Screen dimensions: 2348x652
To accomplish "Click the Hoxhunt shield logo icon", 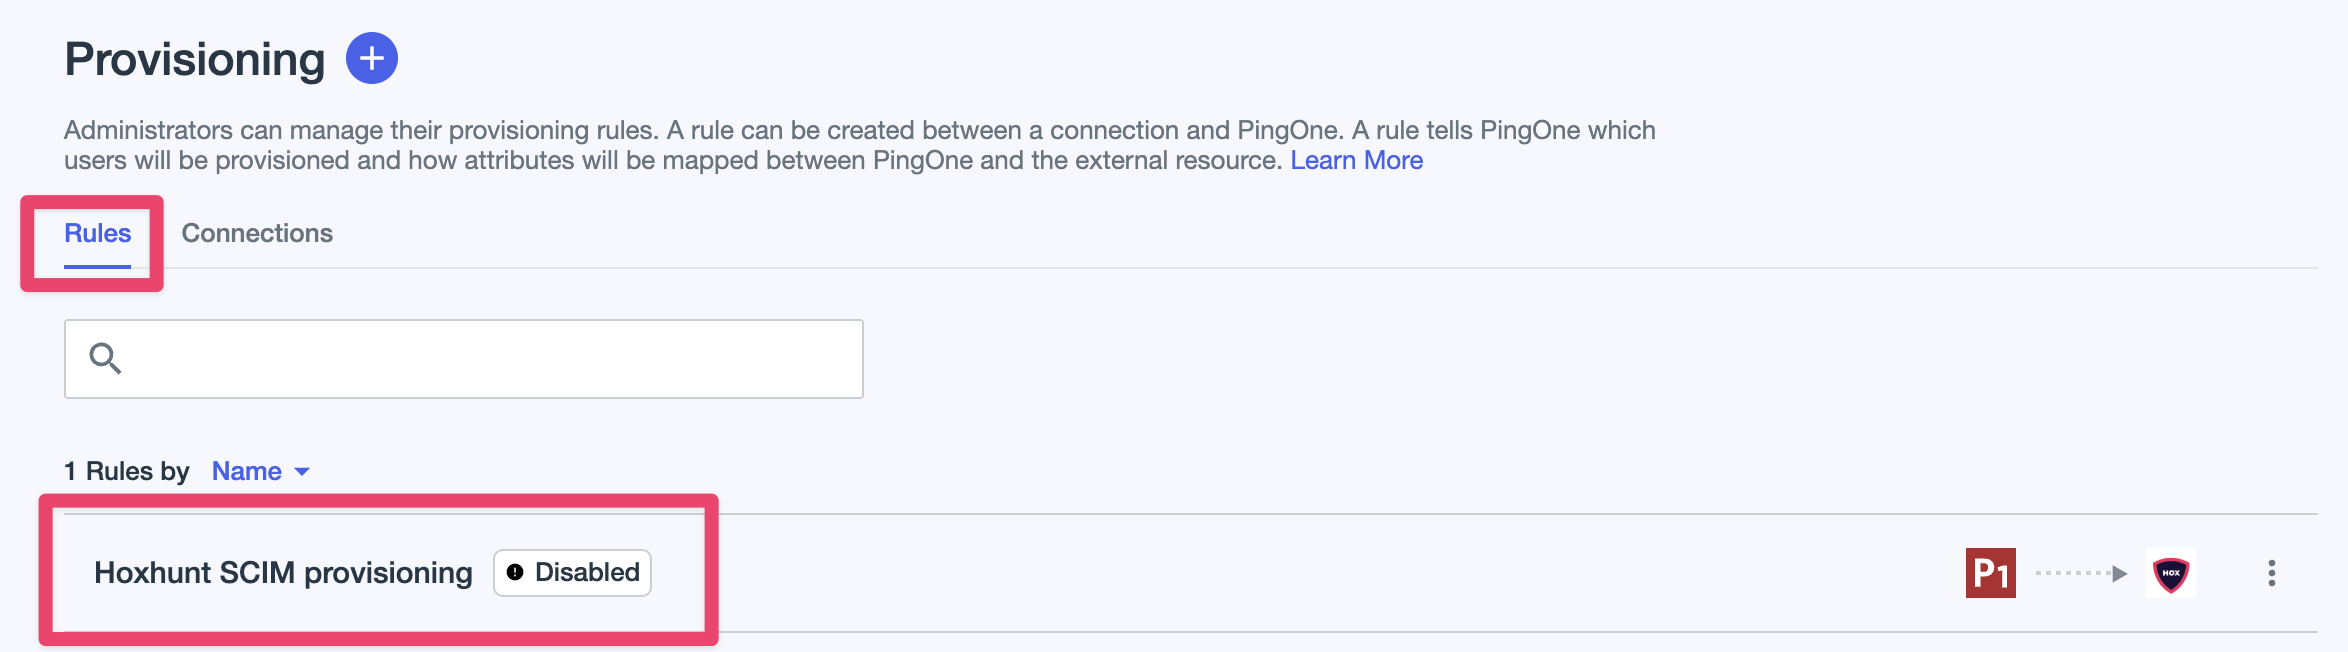I will tap(2171, 573).
